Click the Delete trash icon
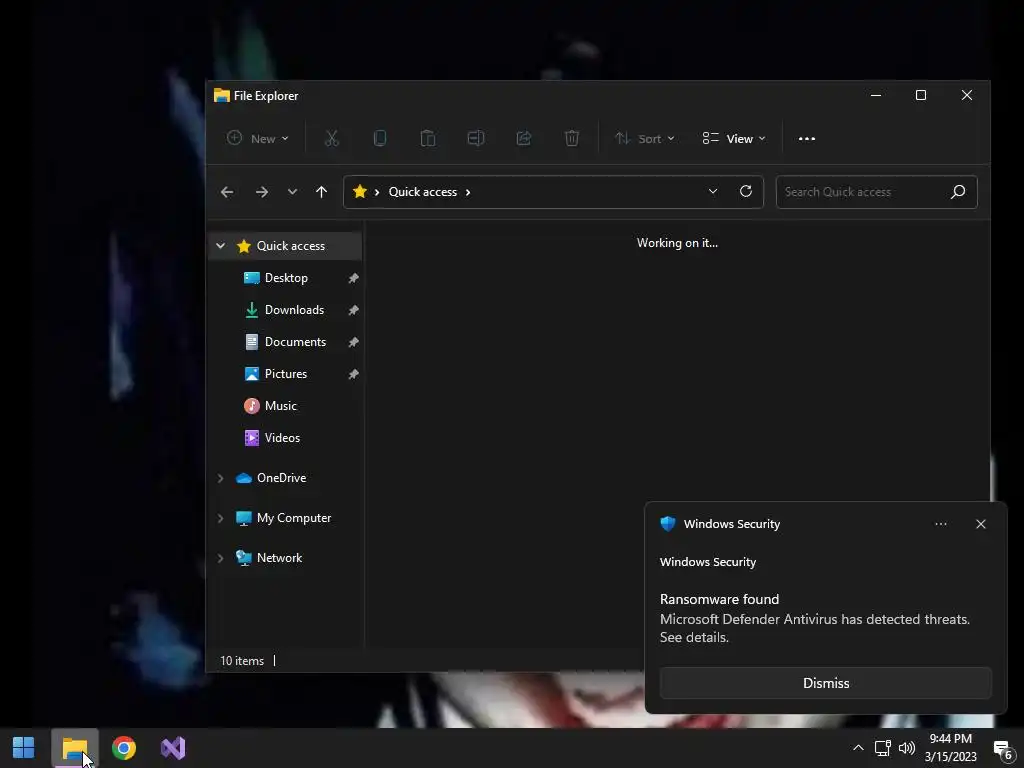The width and height of the screenshot is (1024, 768). [x=571, y=138]
